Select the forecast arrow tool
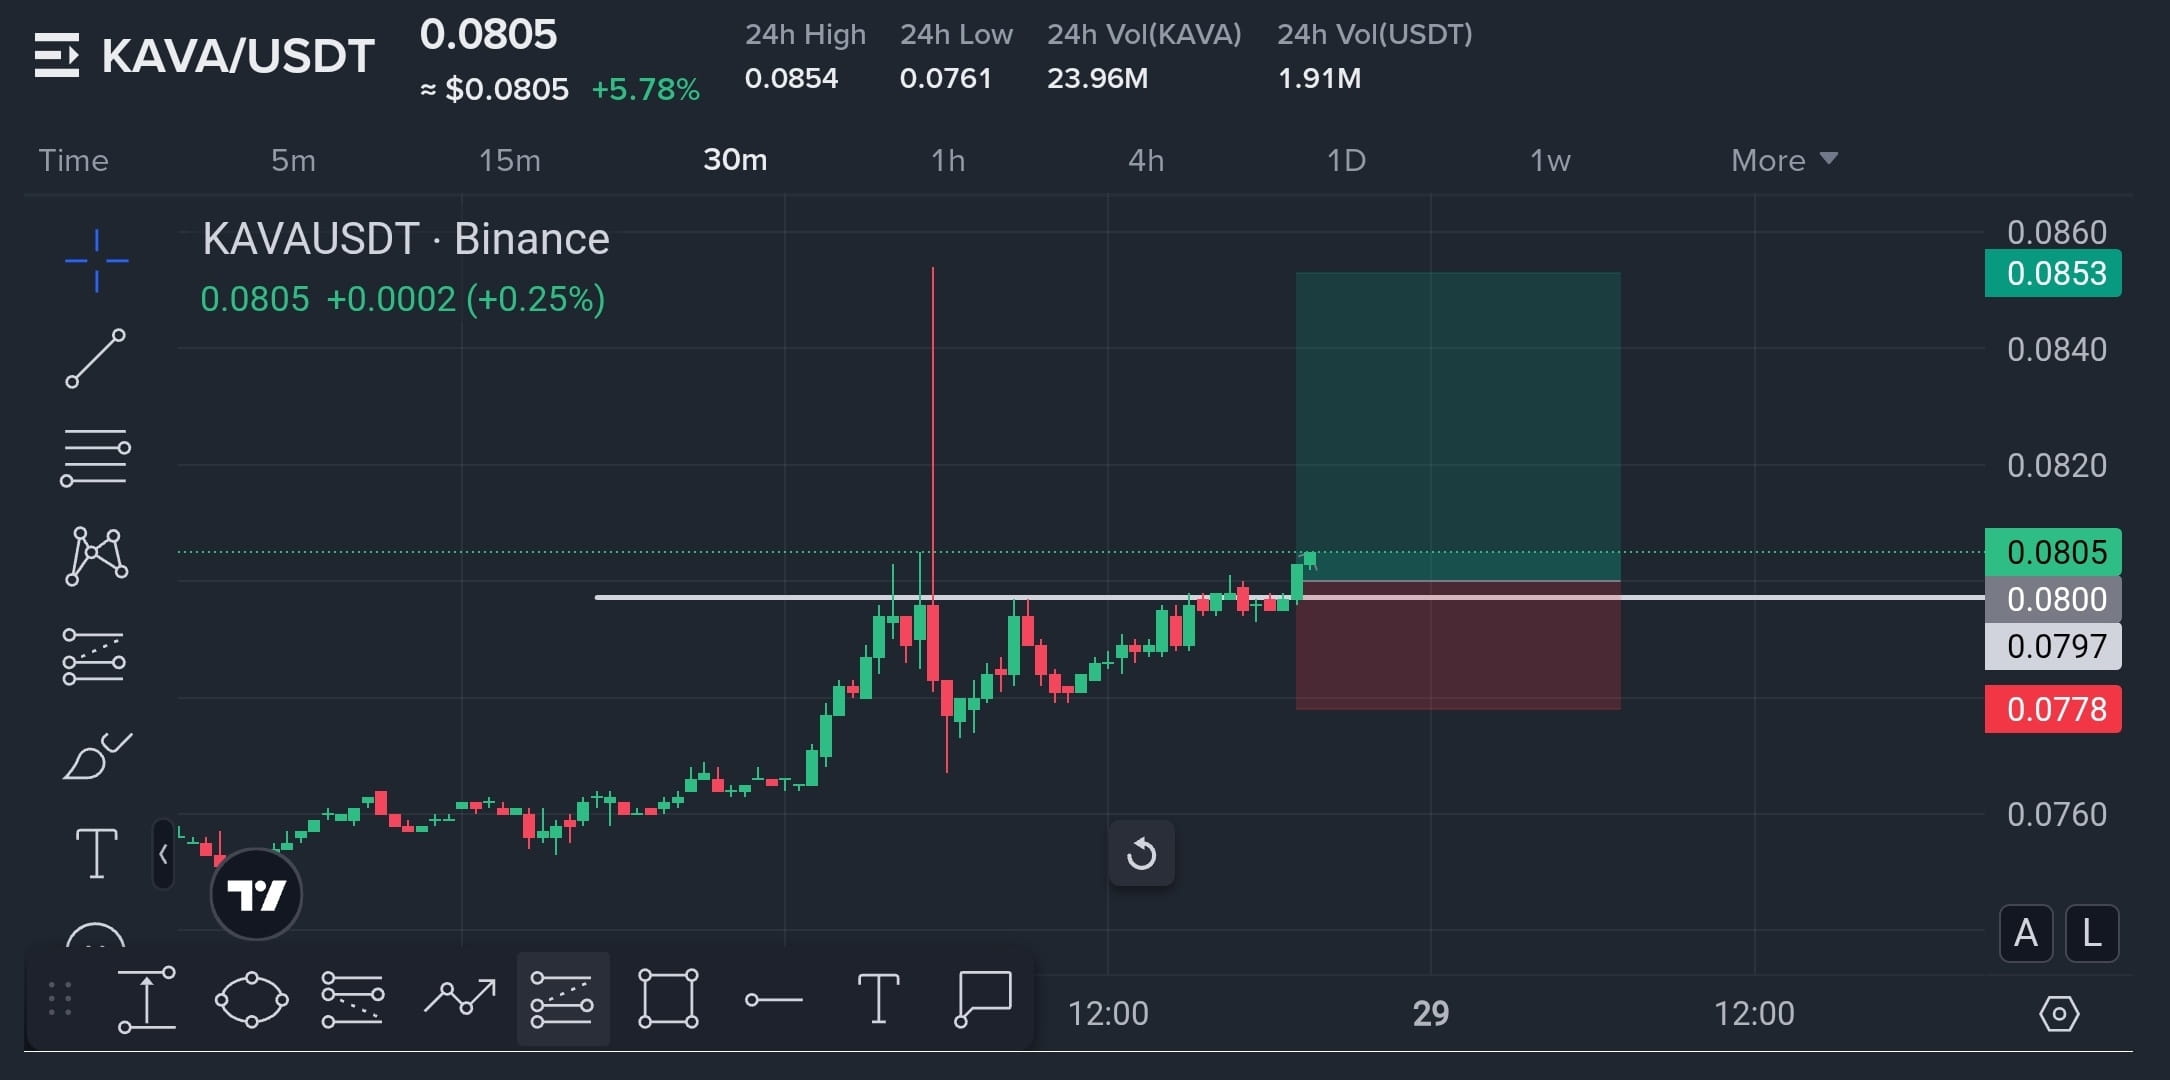2170x1080 pixels. [460, 997]
